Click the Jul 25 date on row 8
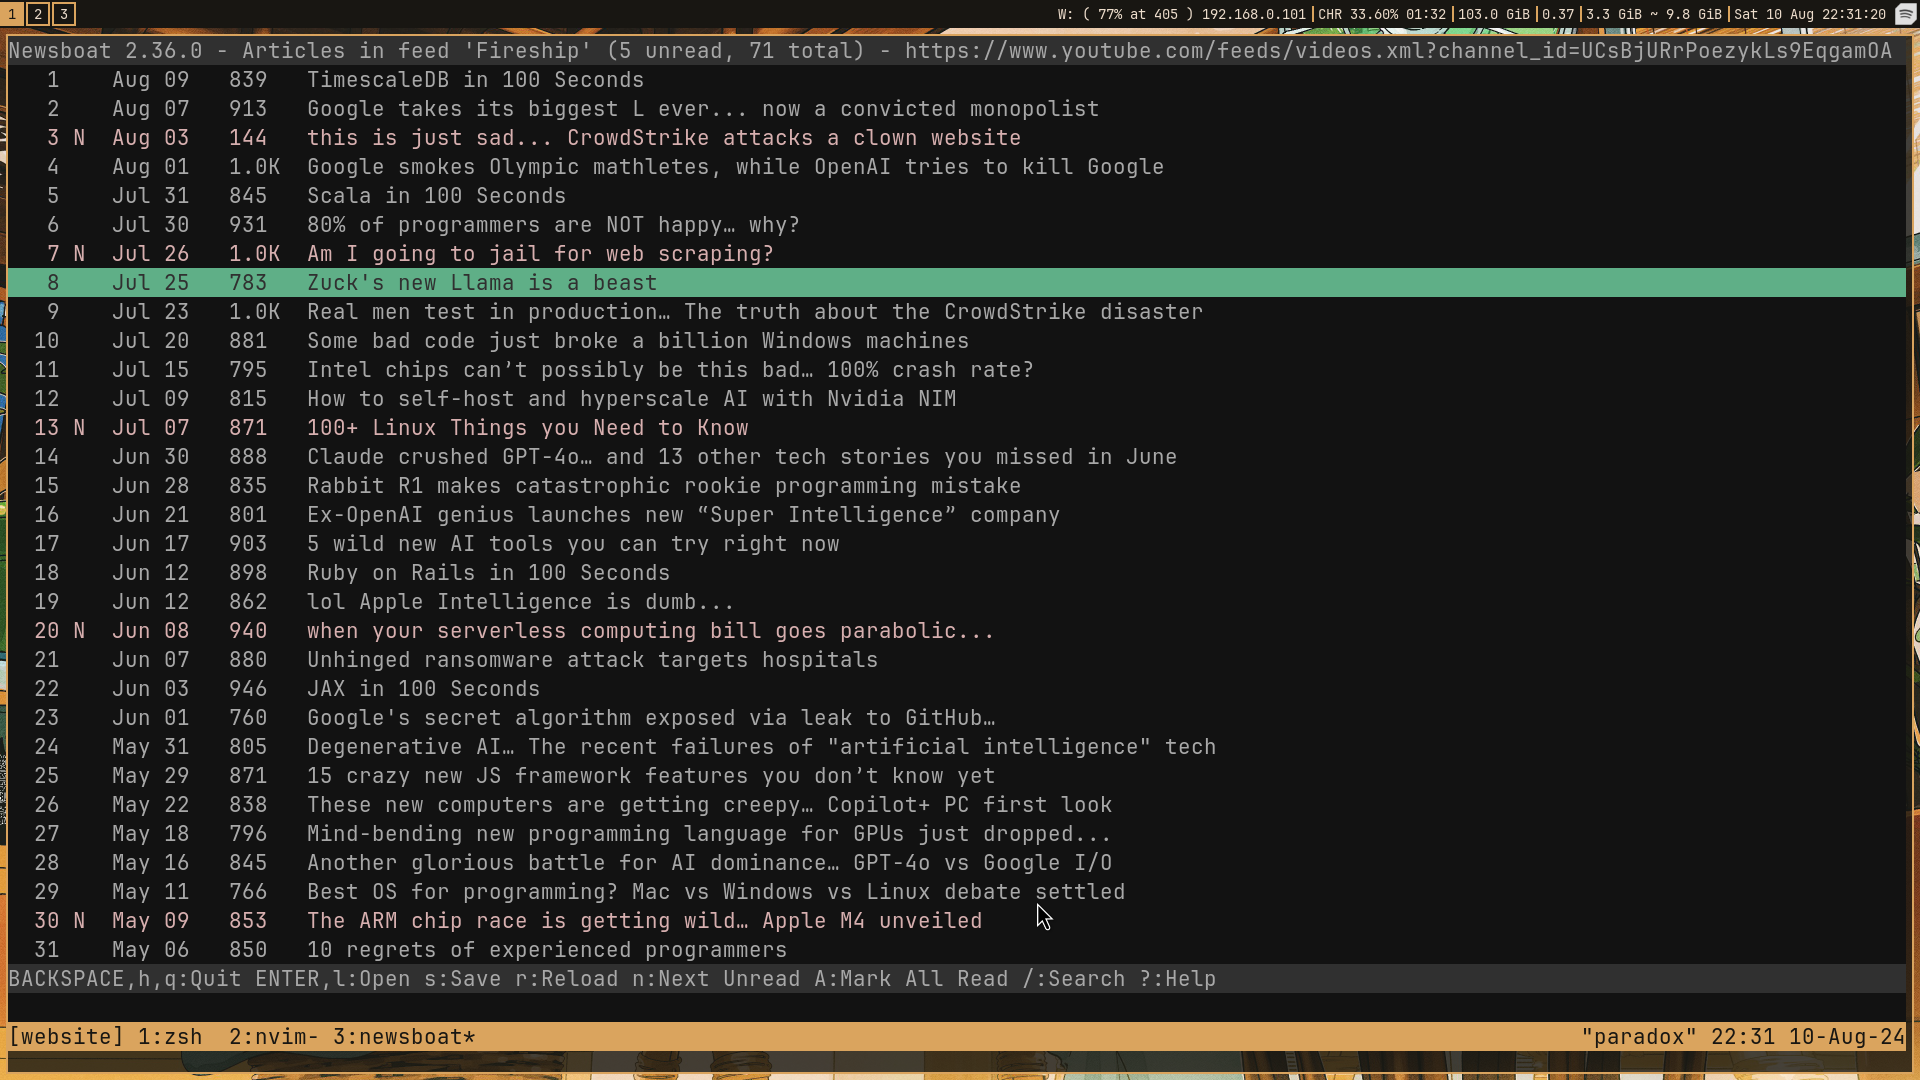Viewport: 1920px width, 1080px height. (151, 283)
